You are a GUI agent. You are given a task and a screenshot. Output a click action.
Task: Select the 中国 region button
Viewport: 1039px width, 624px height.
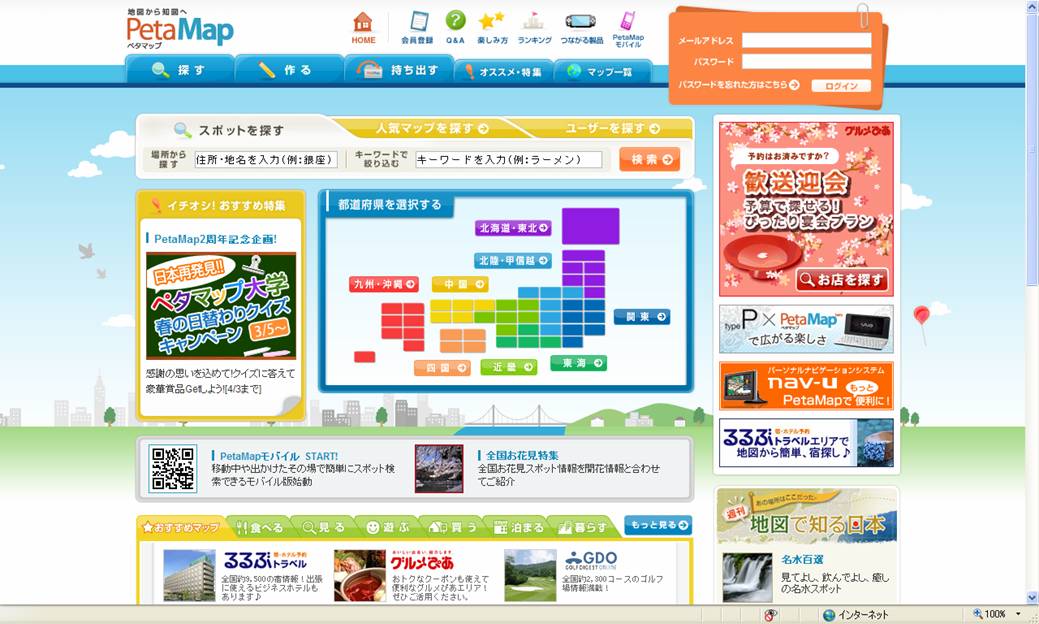(461, 284)
